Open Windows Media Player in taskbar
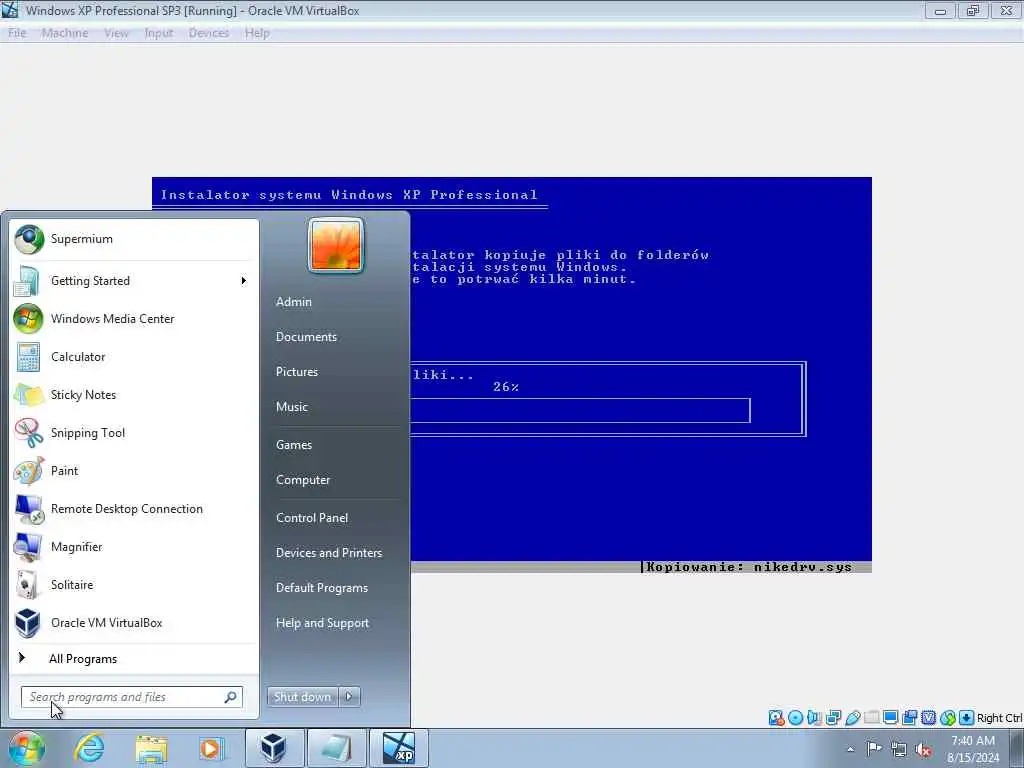The height and width of the screenshot is (768, 1024). pos(211,748)
